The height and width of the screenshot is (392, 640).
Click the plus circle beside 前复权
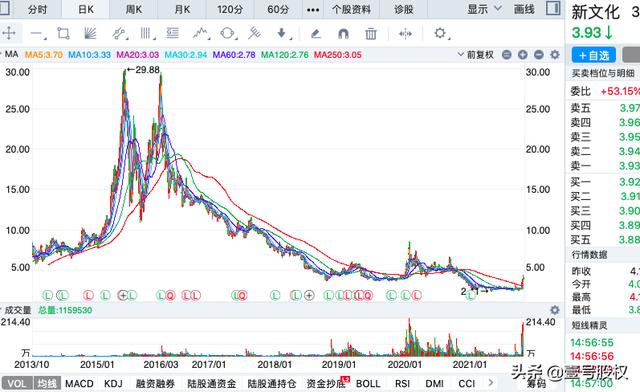522,54
